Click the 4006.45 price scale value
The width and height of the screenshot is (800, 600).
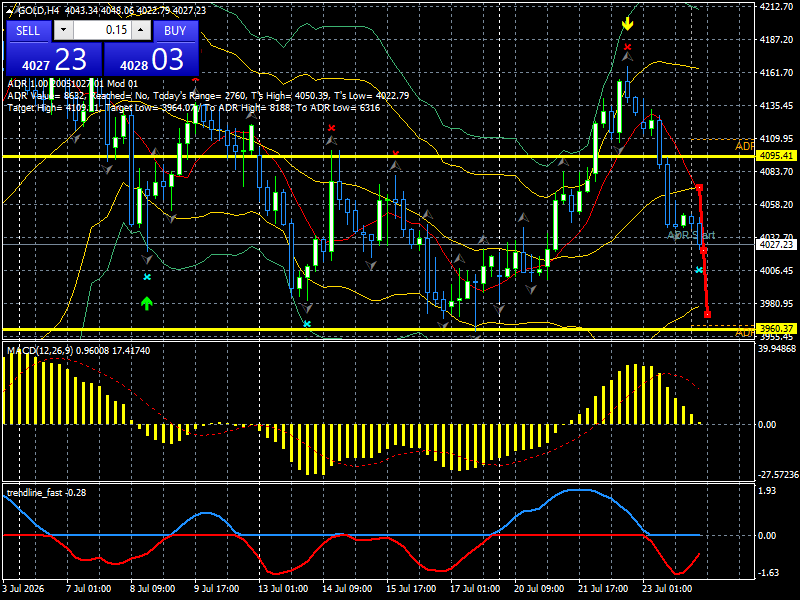pyautogui.click(x=776, y=270)
